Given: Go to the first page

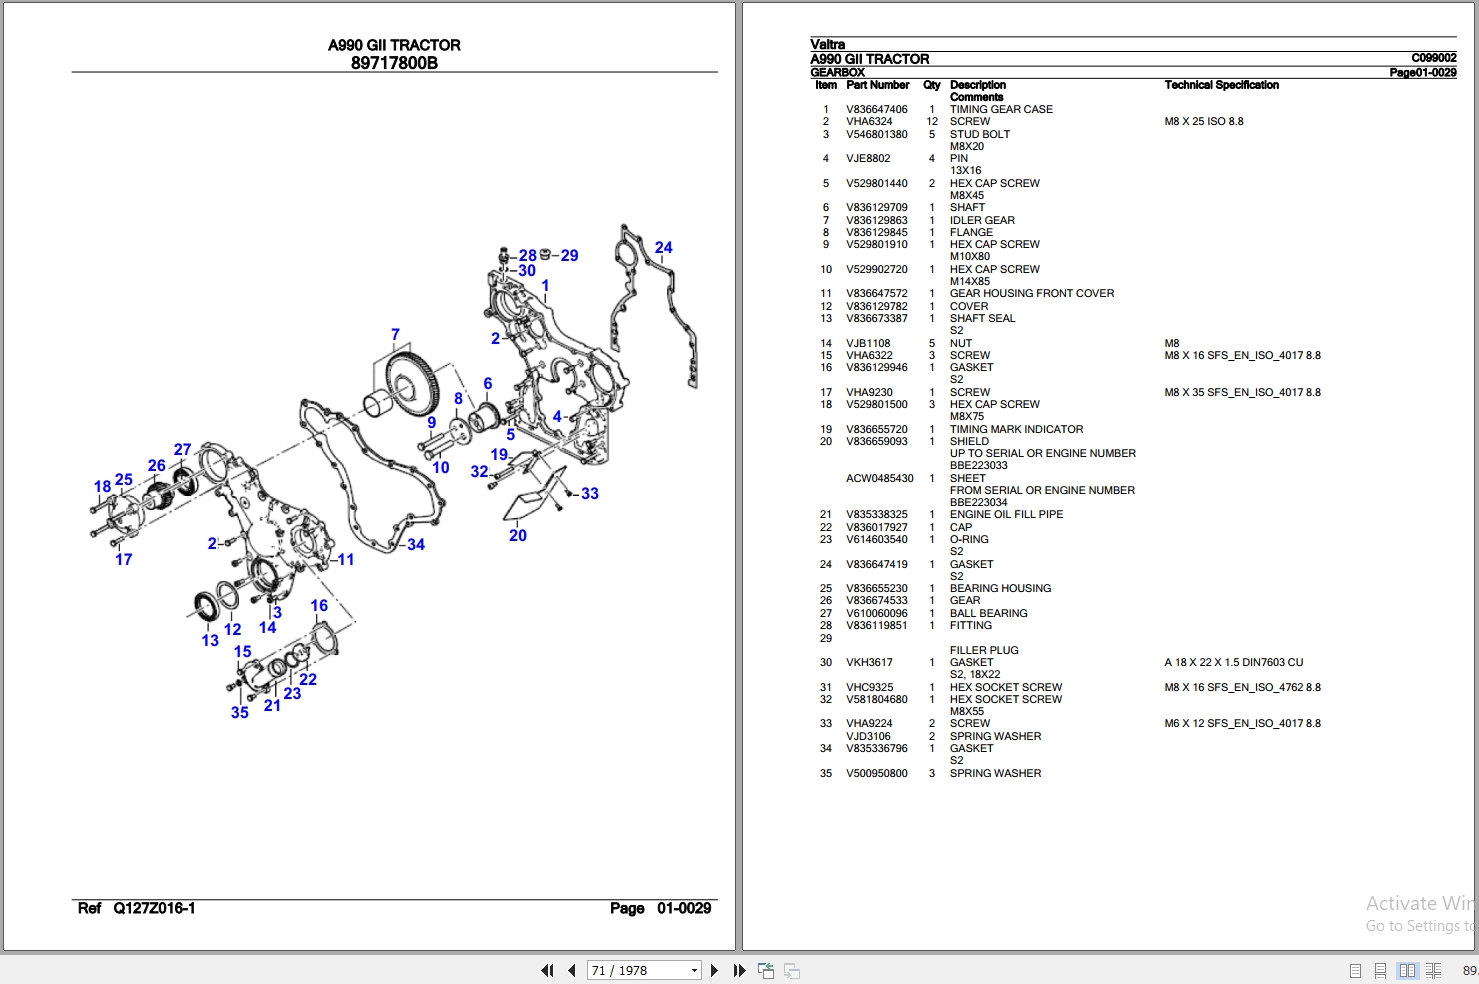Looking at the screenshot, I should 547,970.
